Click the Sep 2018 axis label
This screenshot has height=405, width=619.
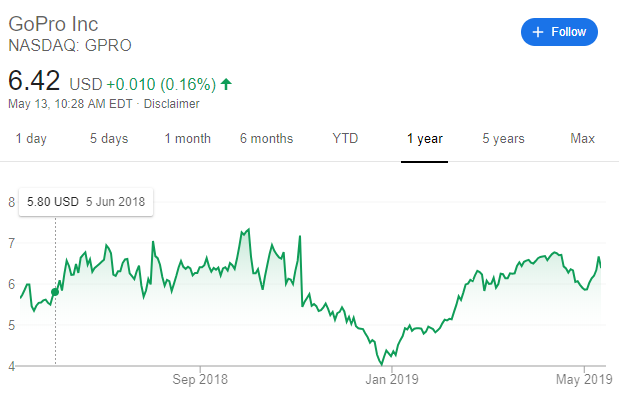coord(200,379)
